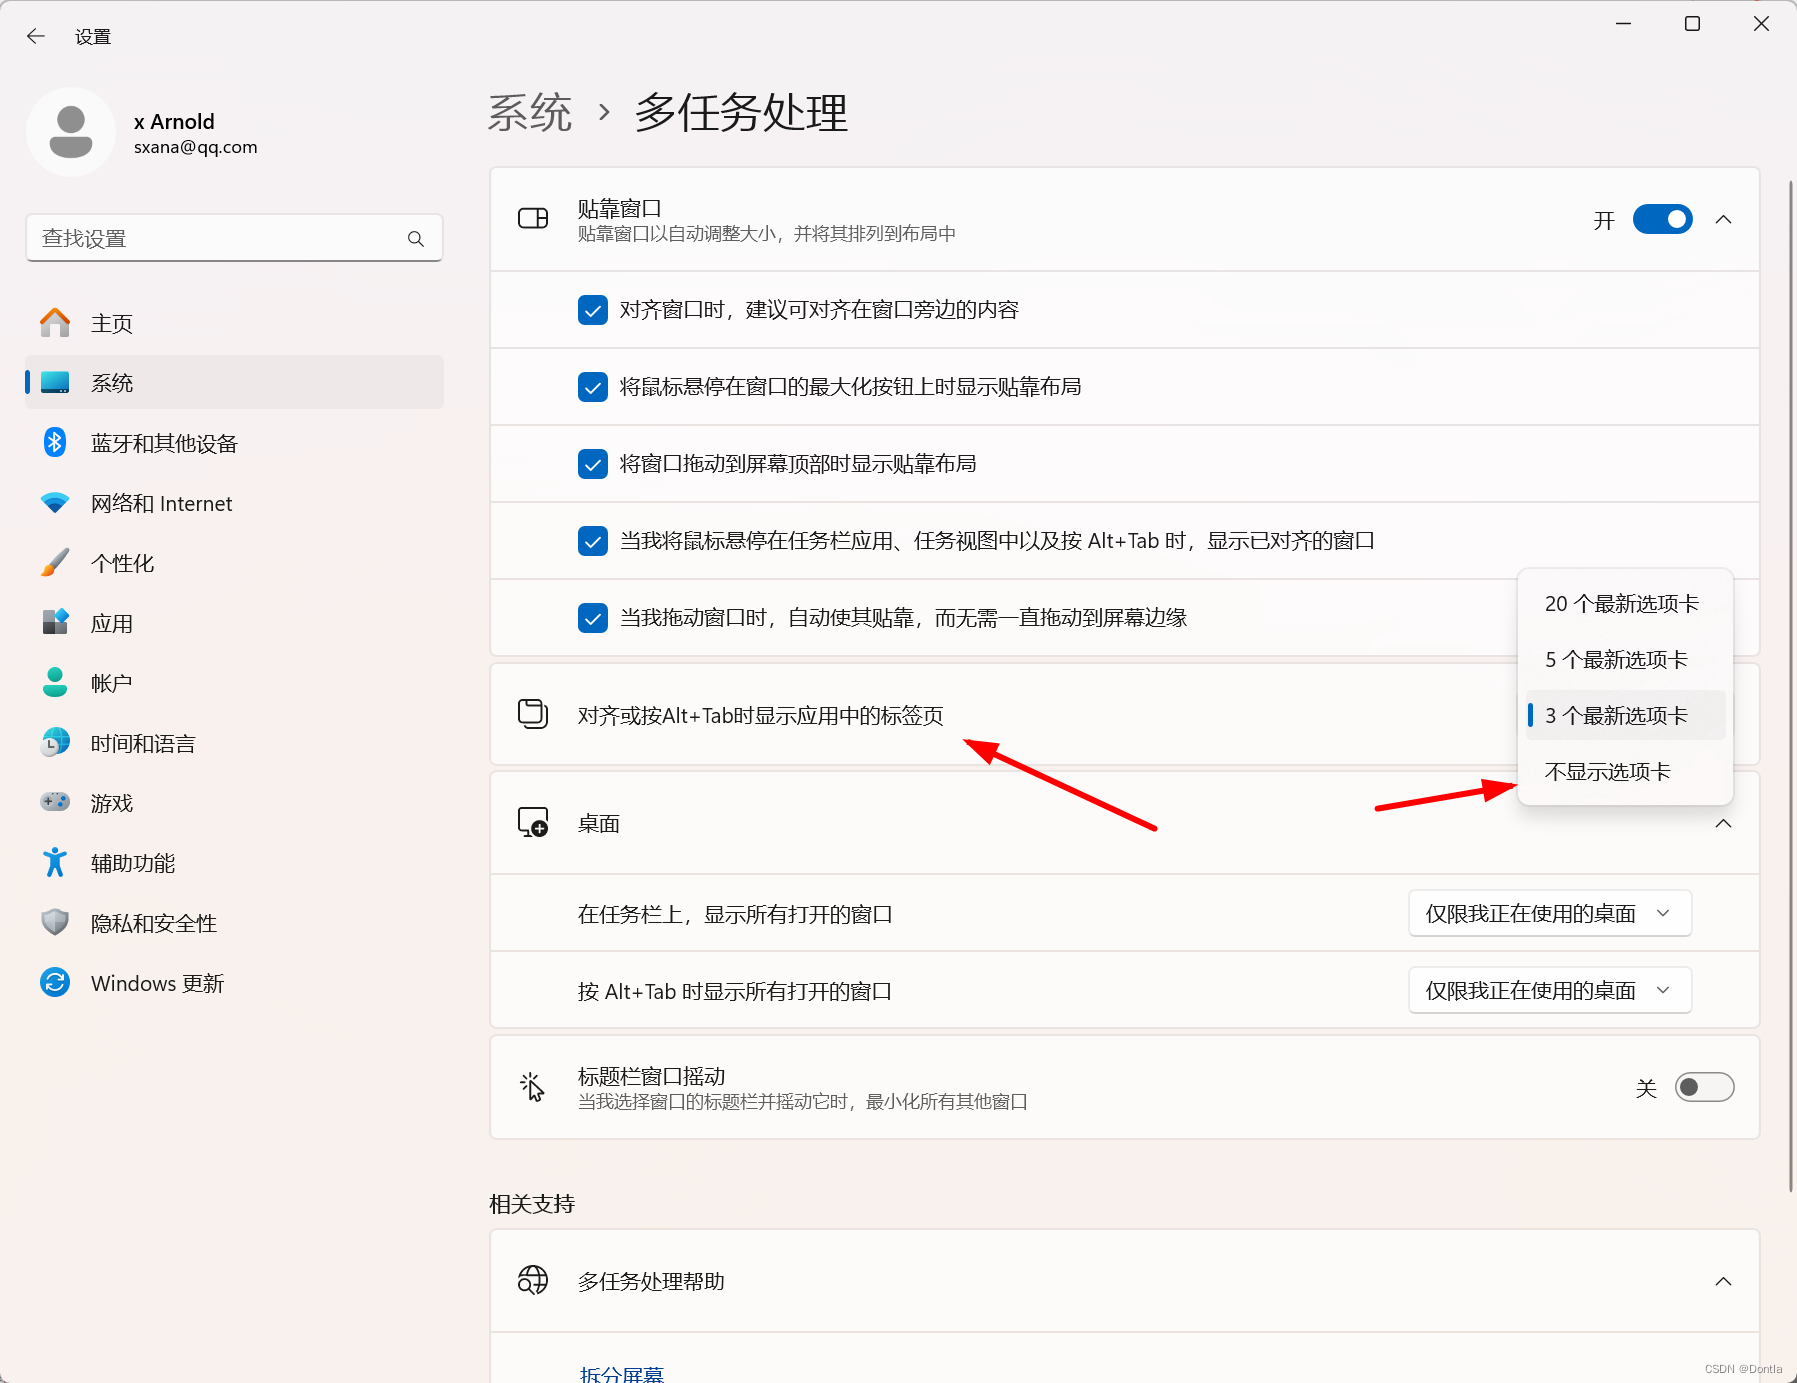Open the 按 Alt+Tab 时显示所有打开的窗口 dropdown
This screenshot has height=1383, width=1797.
click(1549, 990)
